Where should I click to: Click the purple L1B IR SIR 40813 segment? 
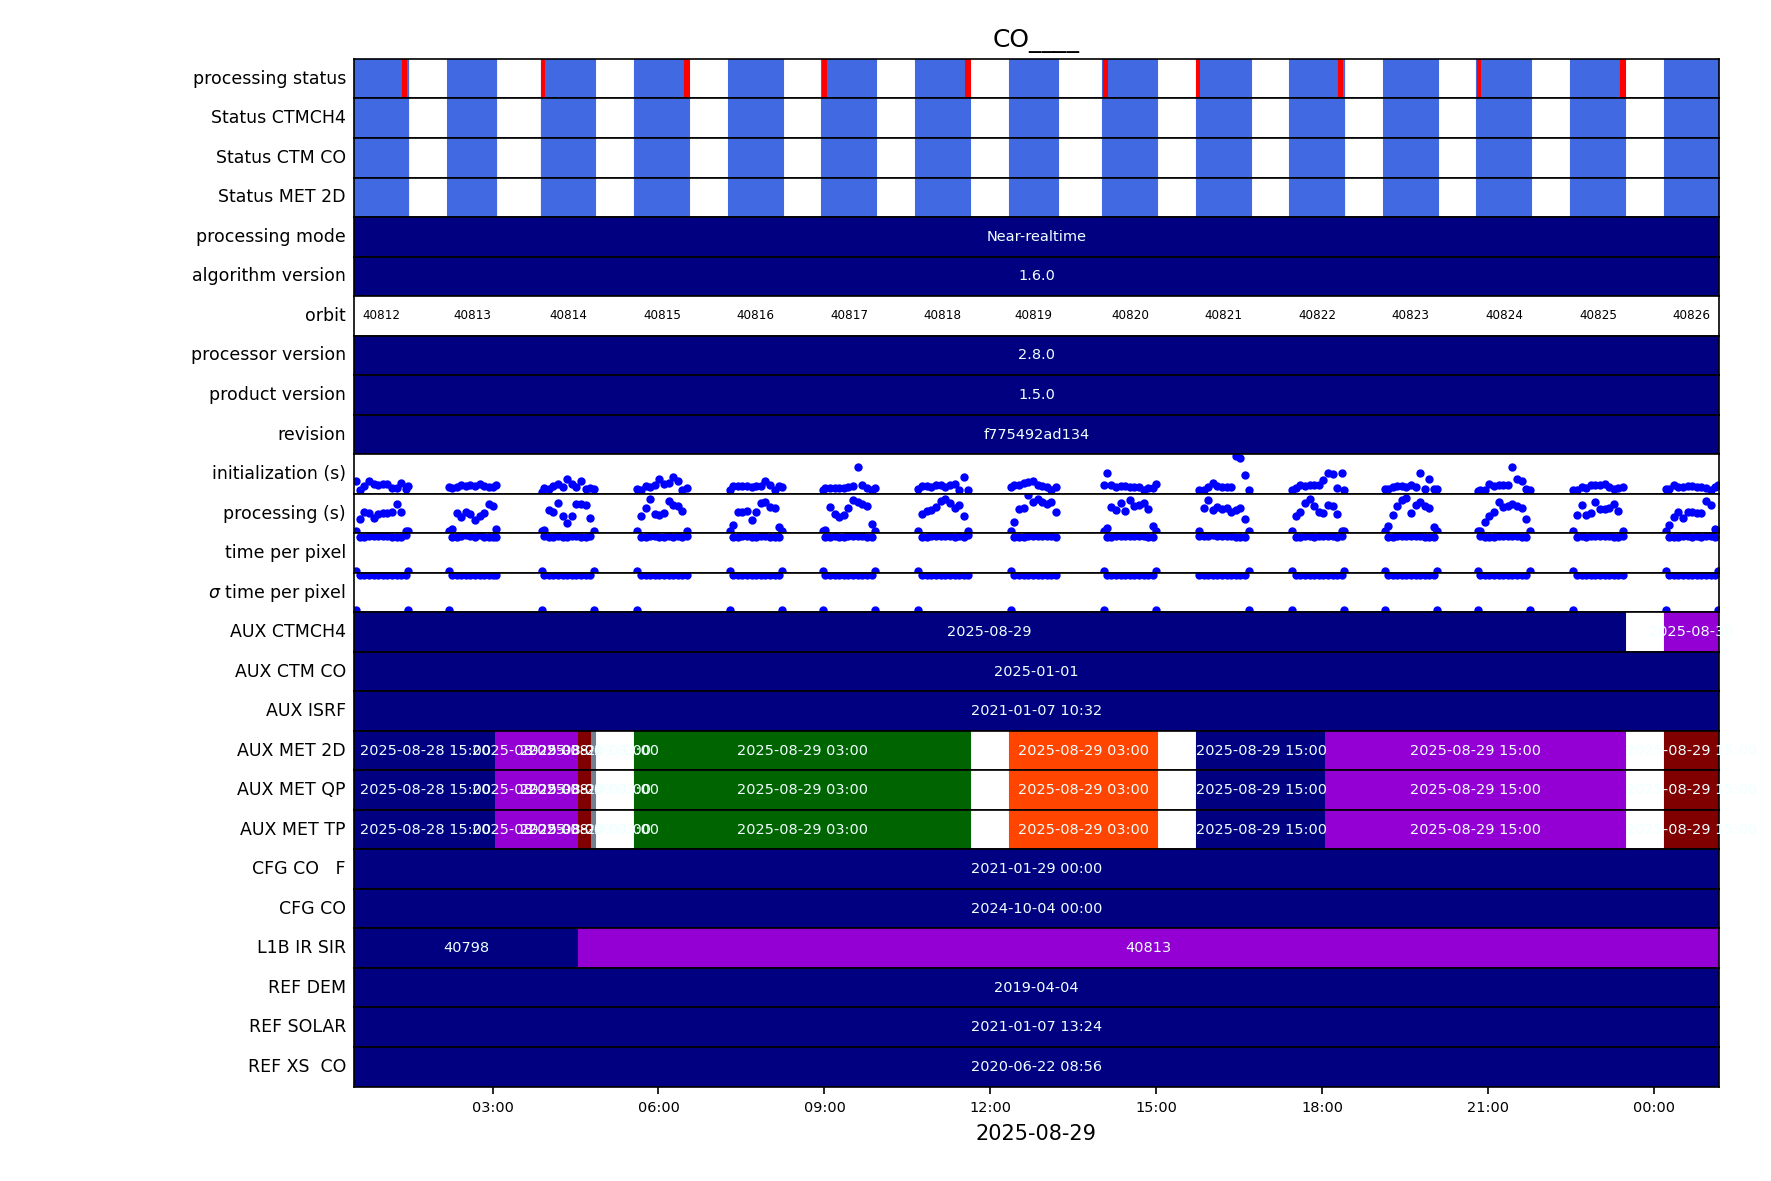pyautogui.click(x=1148, y=948)
